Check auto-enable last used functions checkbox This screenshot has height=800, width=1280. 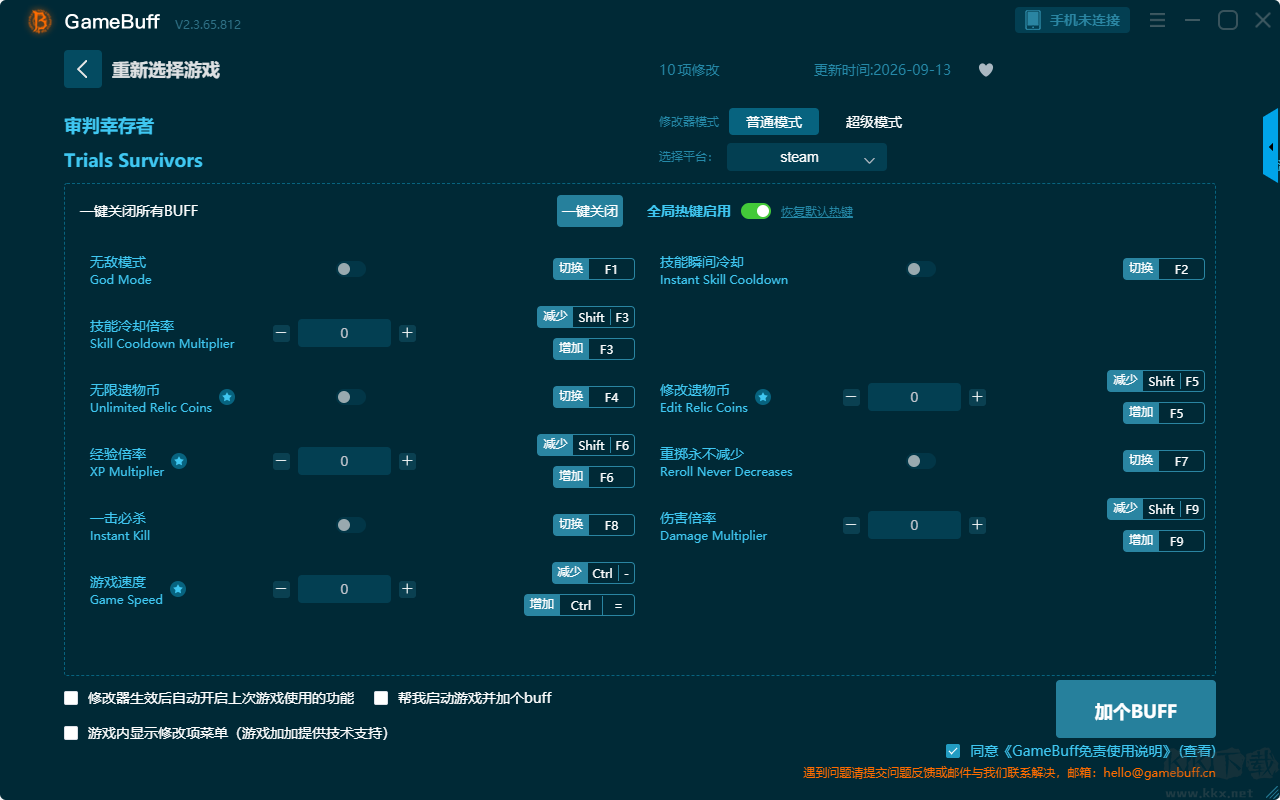pyautogui.click(x=71, y=698)
